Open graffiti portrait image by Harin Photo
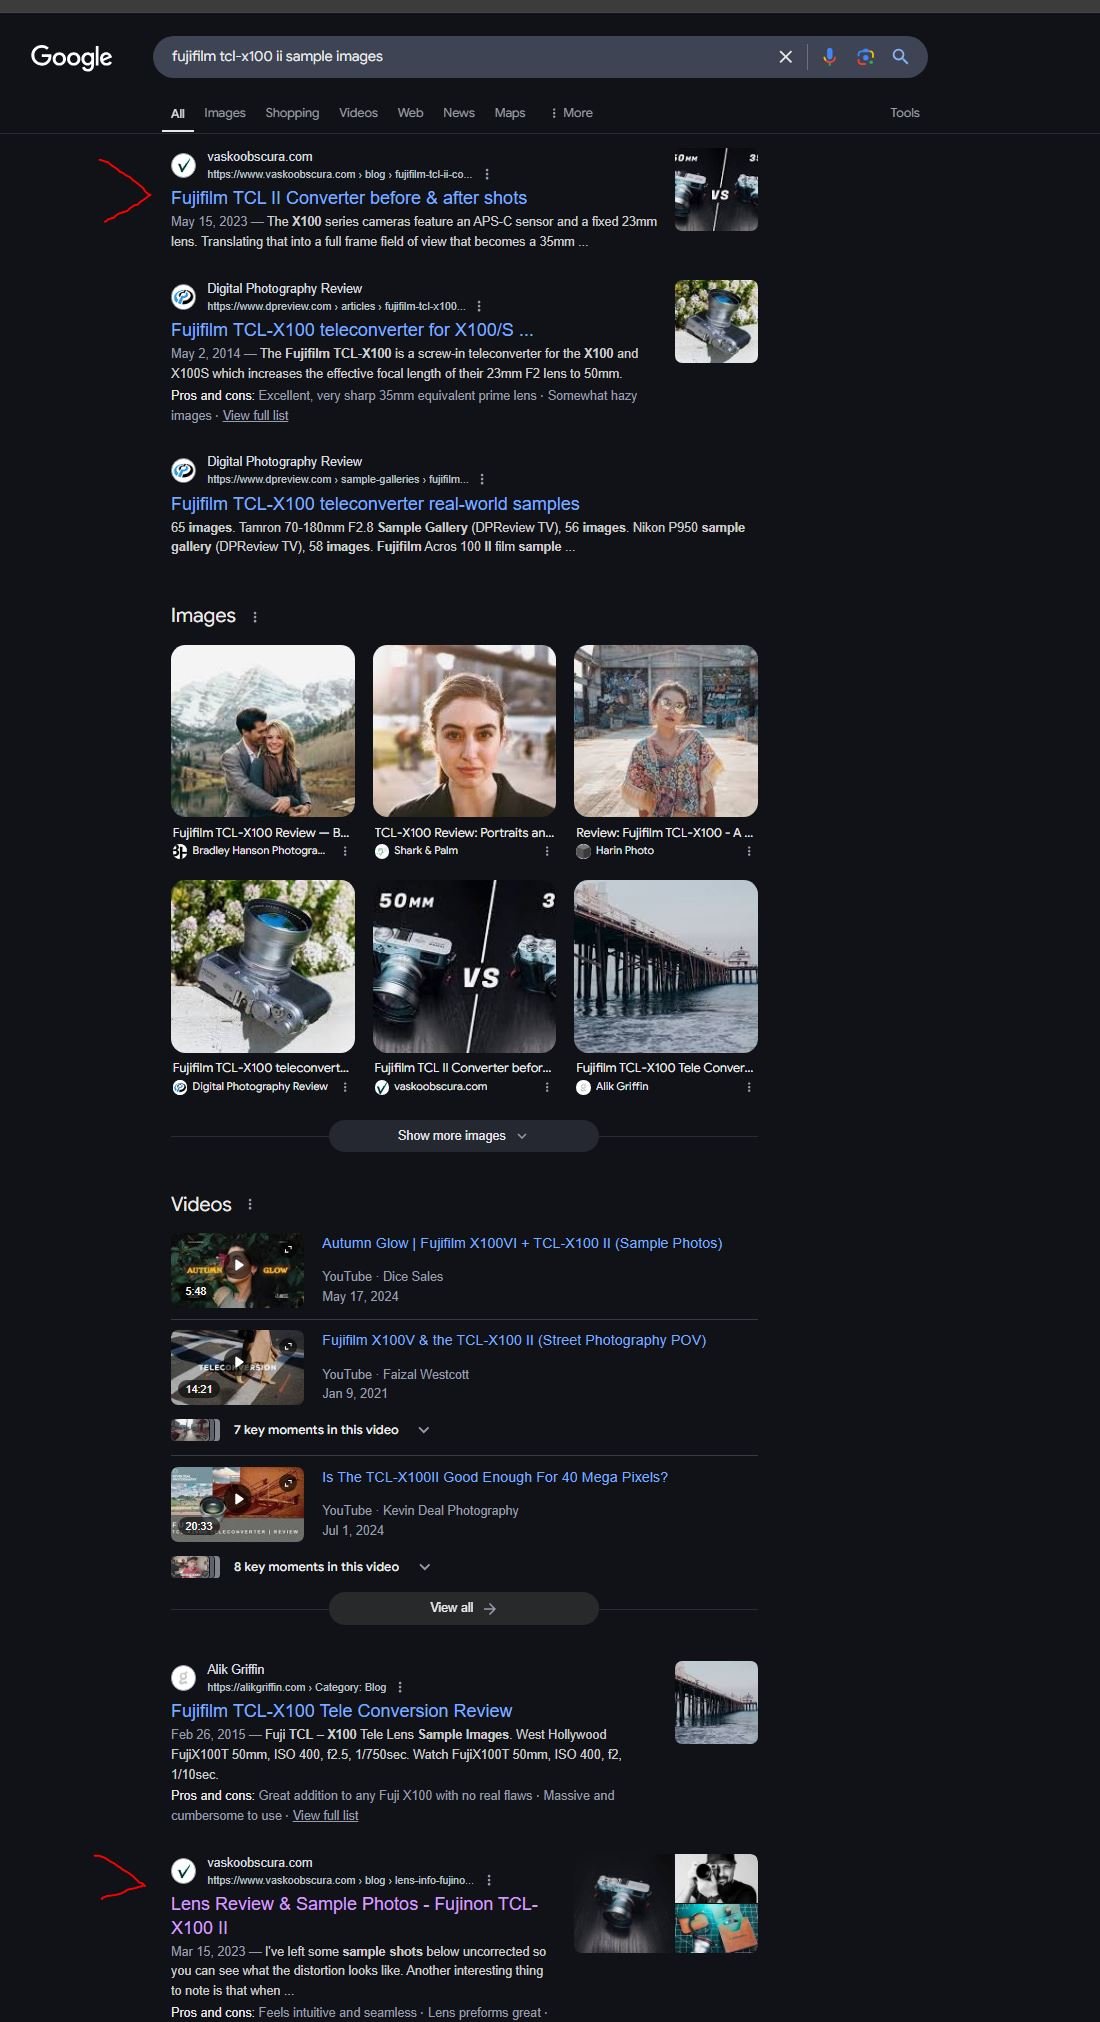 coord(666,731)
